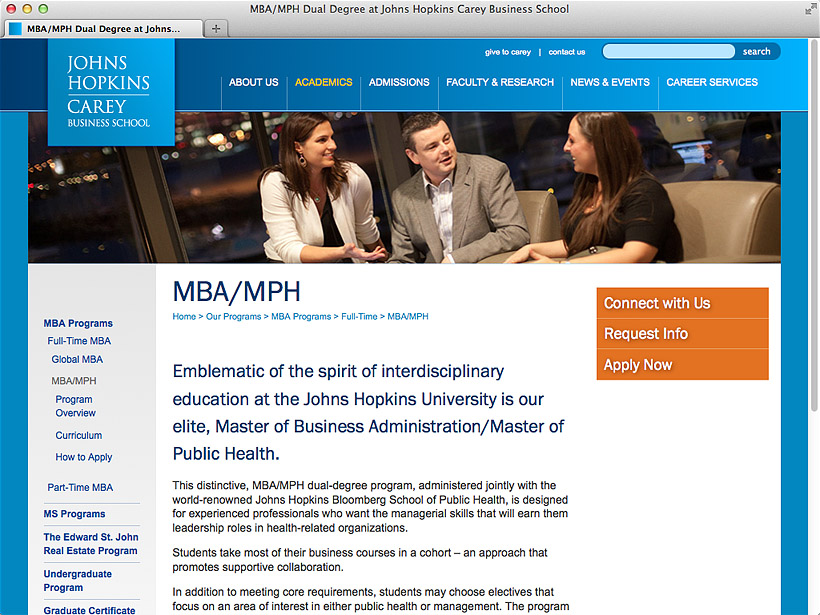The image size is (820, 615).
Task: Open the About Us menu
Action: point(254,82)
